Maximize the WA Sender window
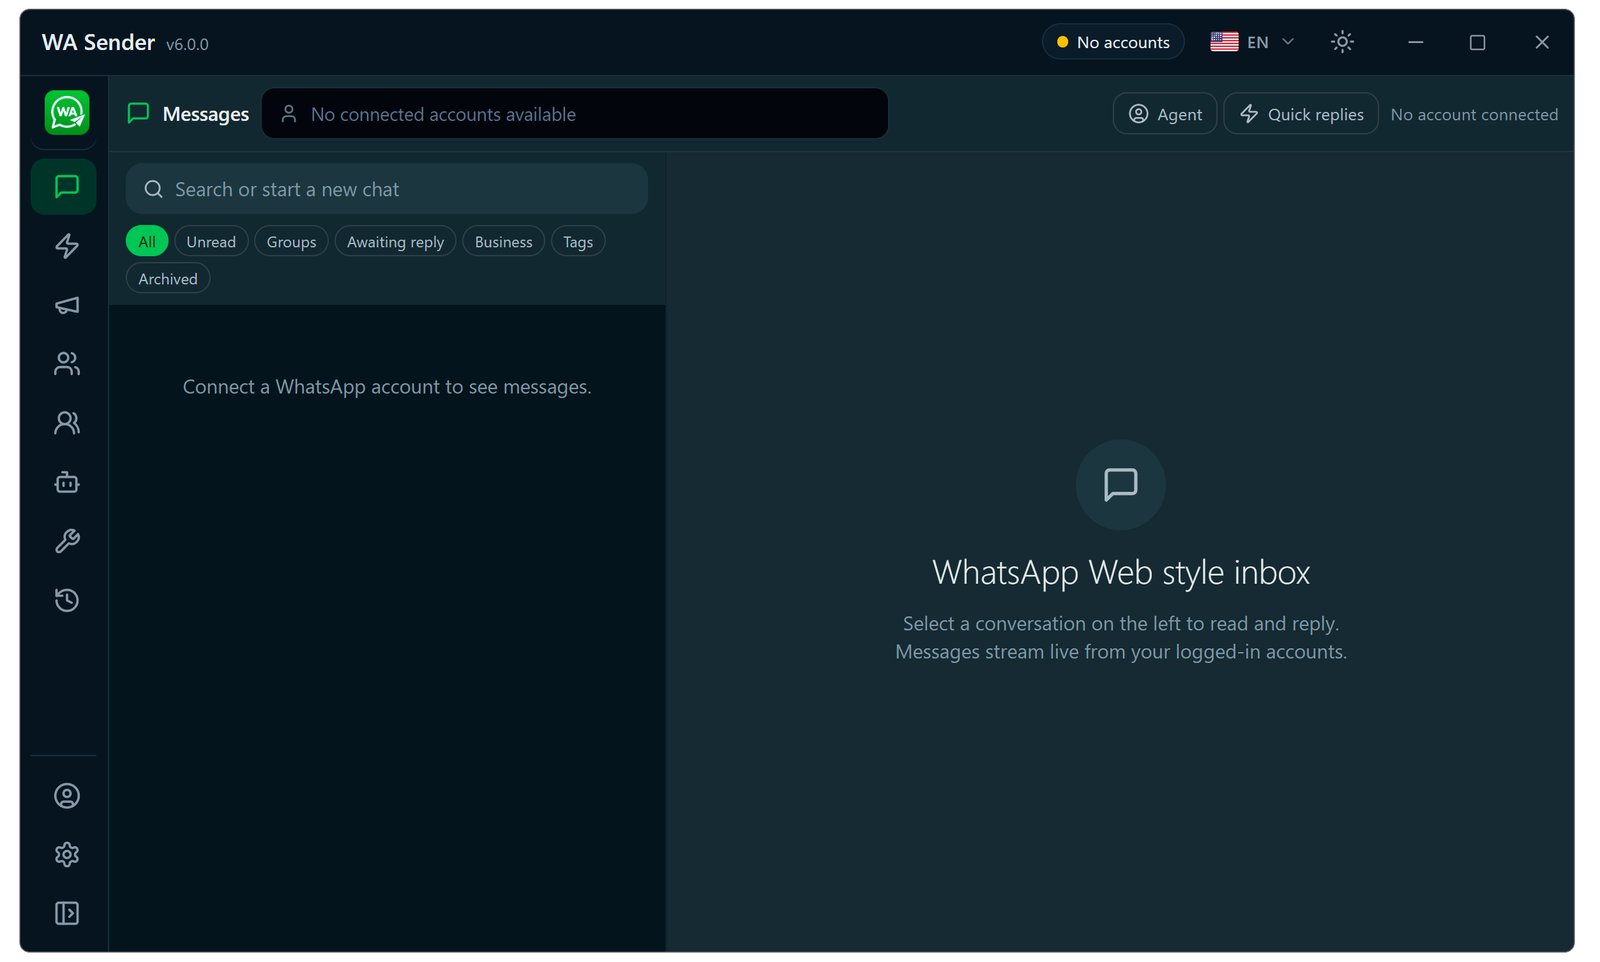The height and width of the screenshot is (962, 1600). pos(1477,42)
